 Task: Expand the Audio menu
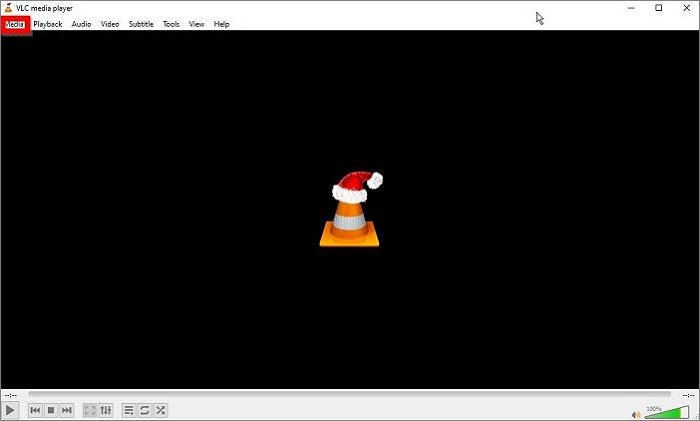tap(81, 24)
